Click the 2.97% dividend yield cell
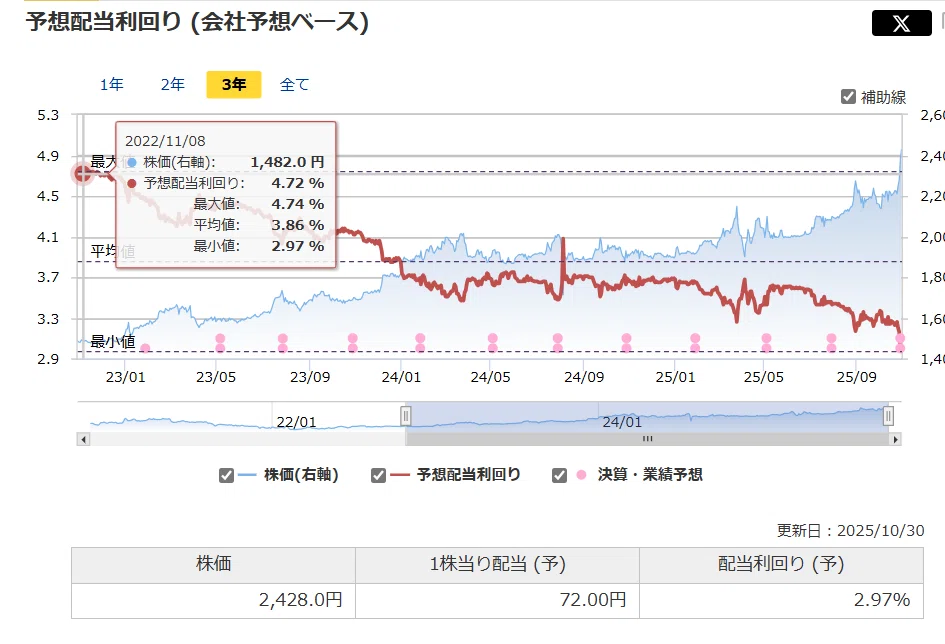The width and height of the screenshot is (945, 644). 781,600
